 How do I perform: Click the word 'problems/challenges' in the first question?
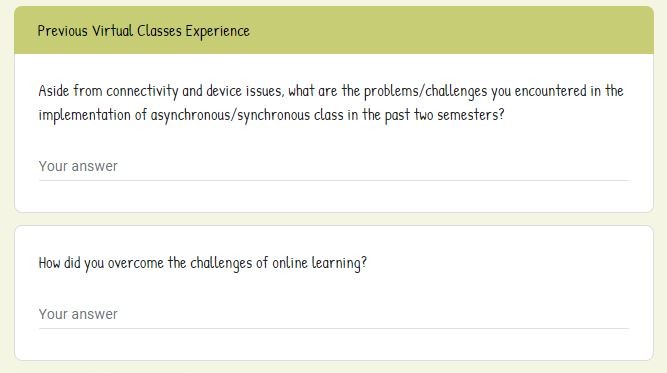(425, 91)
